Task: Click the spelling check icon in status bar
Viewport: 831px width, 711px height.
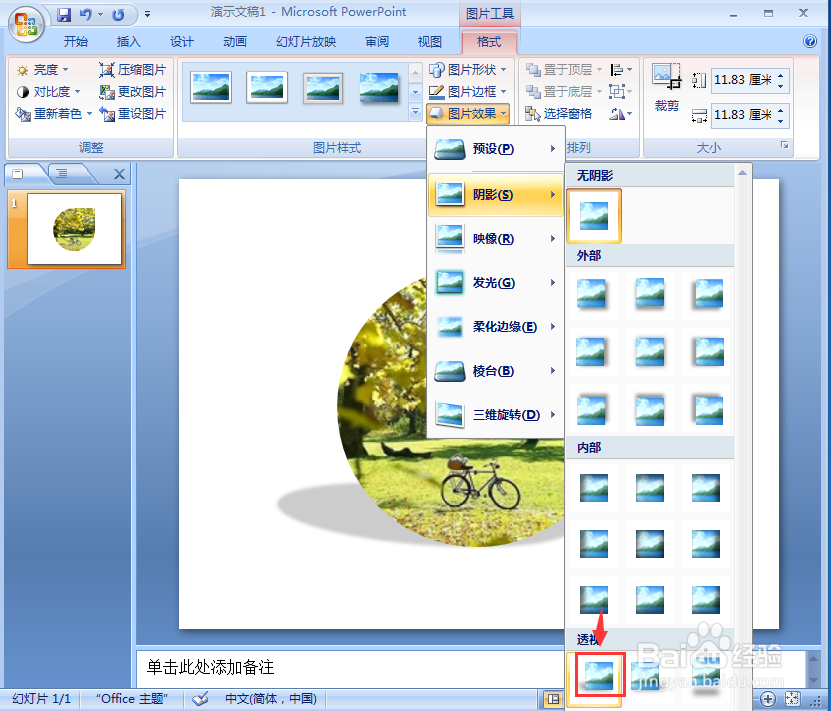Action: click(200, 699)
